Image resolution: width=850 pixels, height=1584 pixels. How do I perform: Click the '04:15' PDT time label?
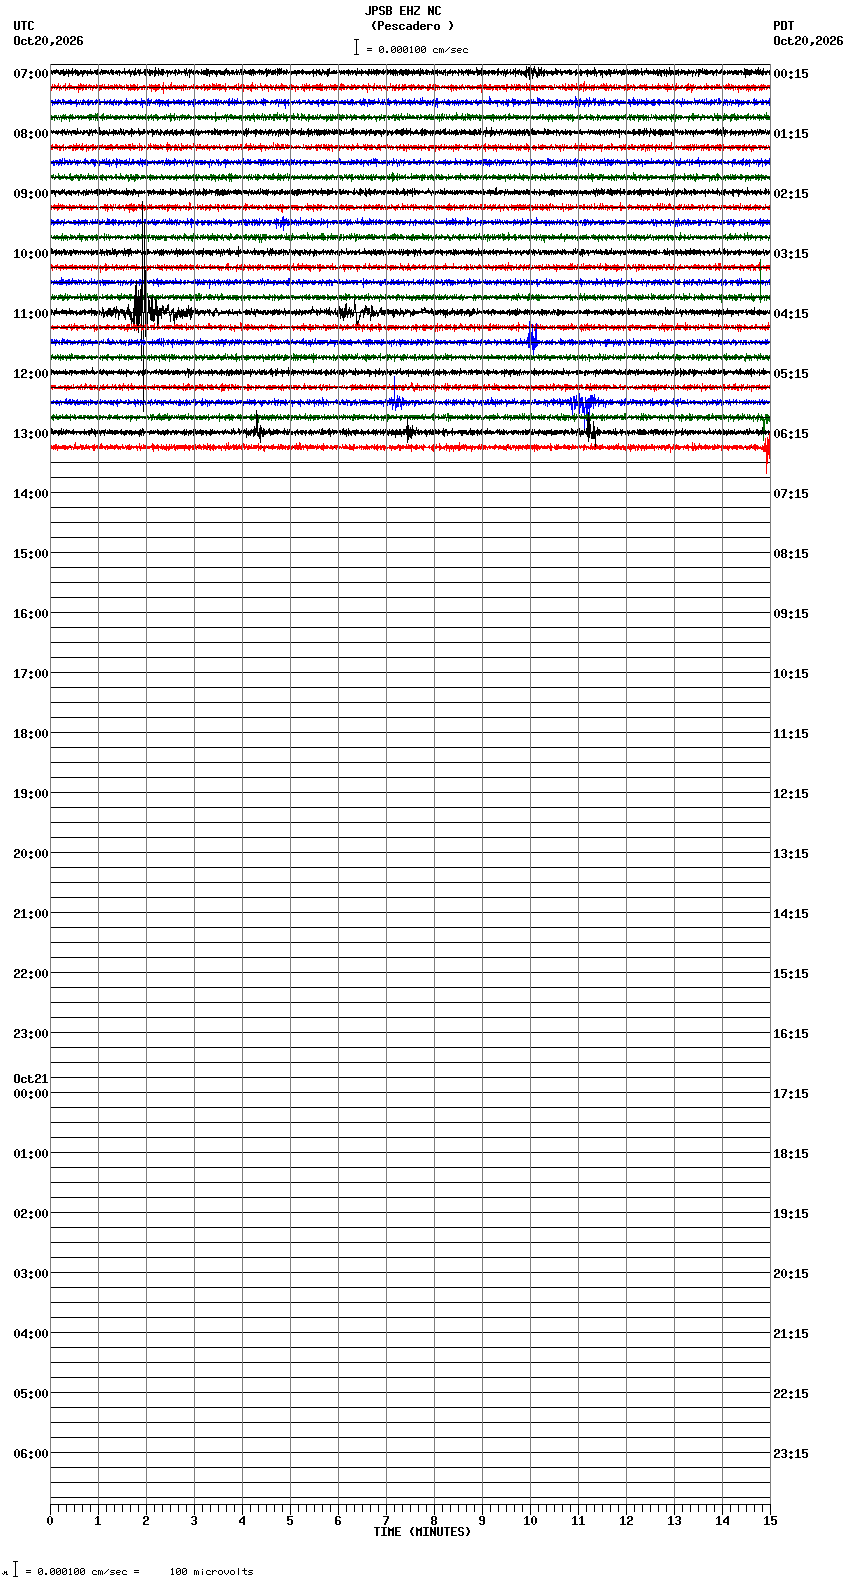click(791, 314)
